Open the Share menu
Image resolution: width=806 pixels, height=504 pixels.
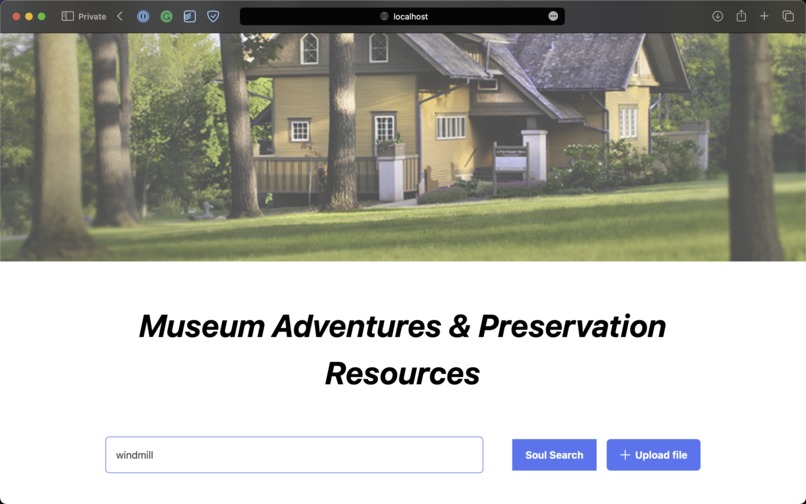[x=741, y=16]
